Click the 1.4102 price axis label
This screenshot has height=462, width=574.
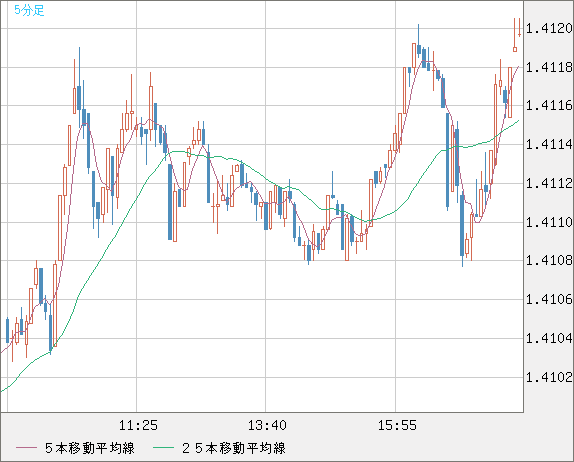[x=549, y=377]
